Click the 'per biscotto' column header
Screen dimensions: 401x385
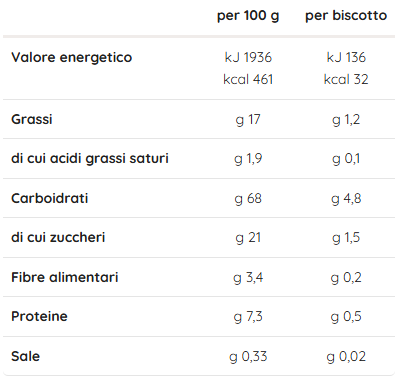[x=346, y=16]
